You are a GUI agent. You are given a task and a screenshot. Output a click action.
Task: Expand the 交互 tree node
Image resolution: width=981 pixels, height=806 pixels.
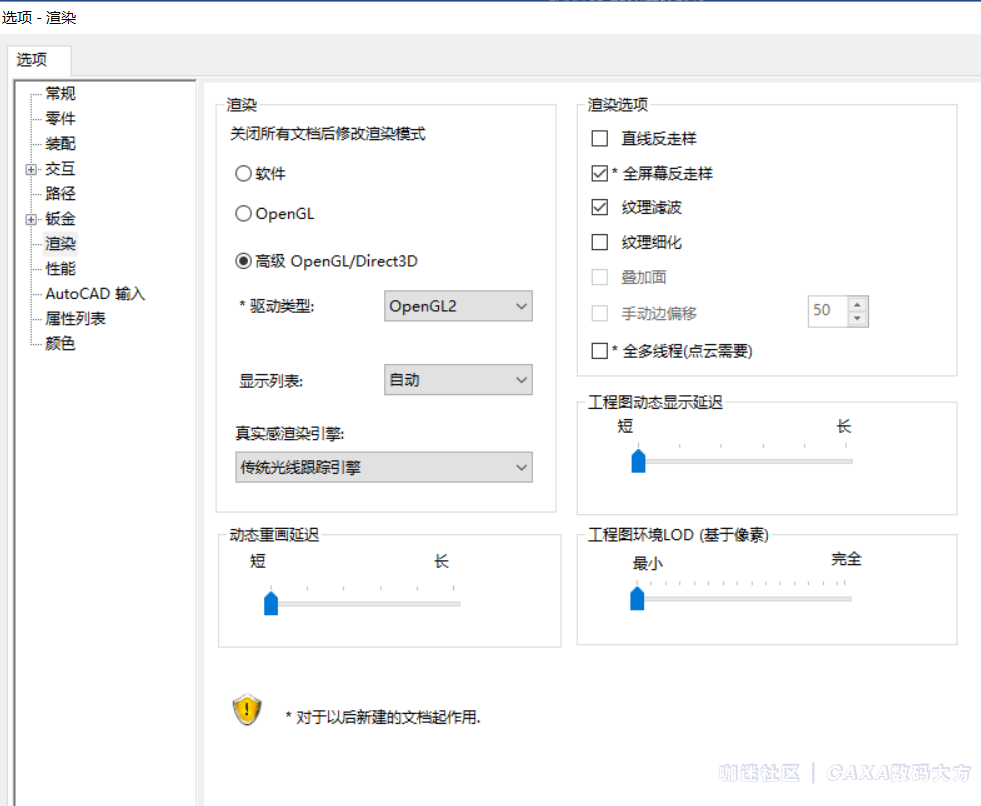[31, 169]
